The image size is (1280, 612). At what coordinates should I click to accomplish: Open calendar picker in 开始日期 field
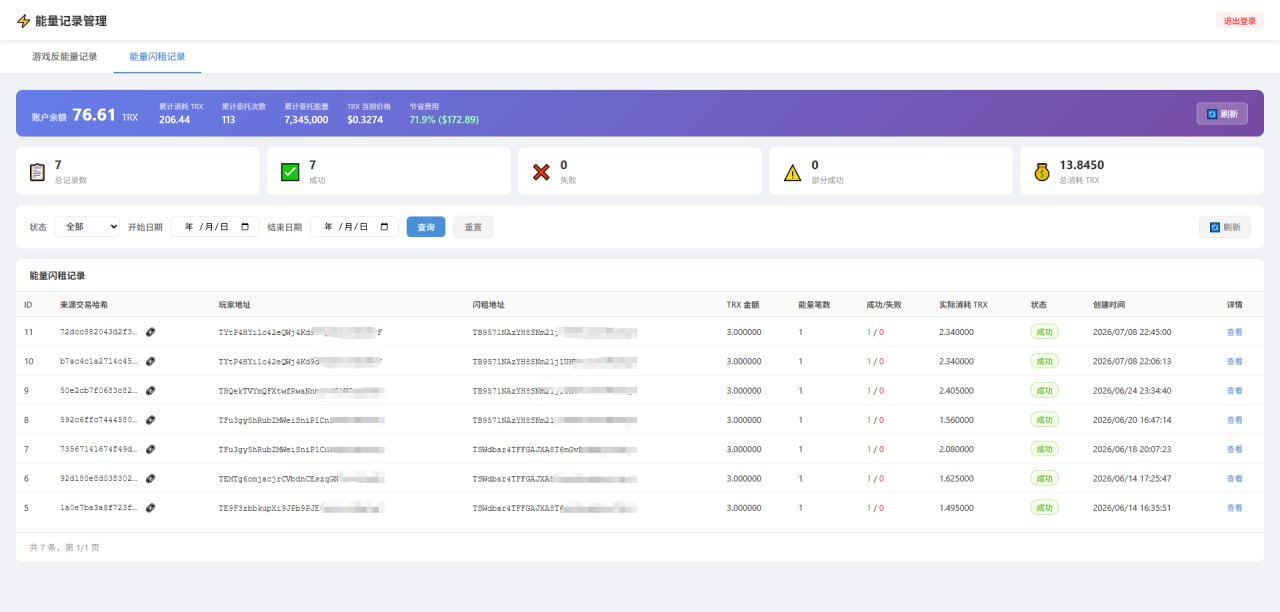click(x=245, y=227)
